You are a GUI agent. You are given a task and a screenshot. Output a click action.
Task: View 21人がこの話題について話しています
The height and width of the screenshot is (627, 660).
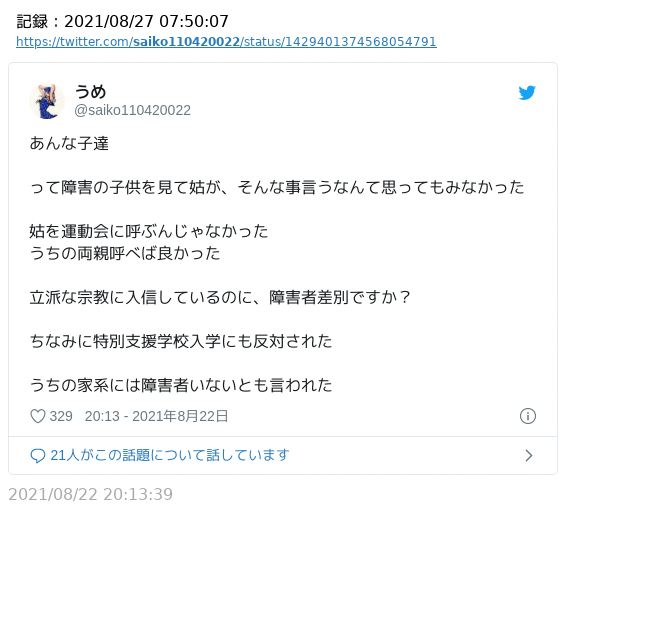(170, 455)
